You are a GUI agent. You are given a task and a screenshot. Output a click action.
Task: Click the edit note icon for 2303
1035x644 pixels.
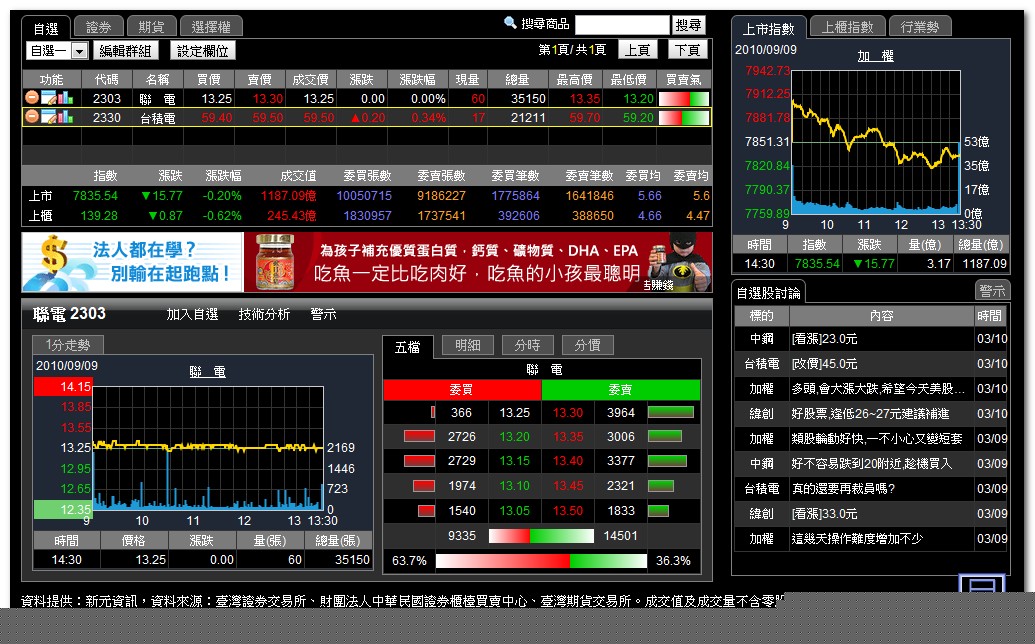pos(47,98)
